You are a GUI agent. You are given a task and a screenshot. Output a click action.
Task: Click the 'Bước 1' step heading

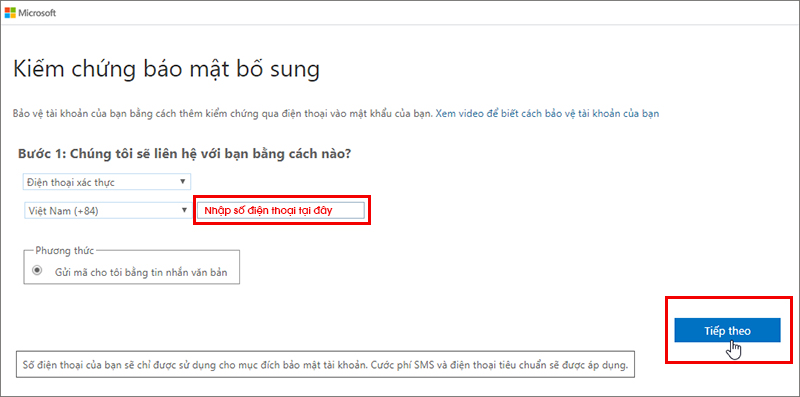click(185, 154)
